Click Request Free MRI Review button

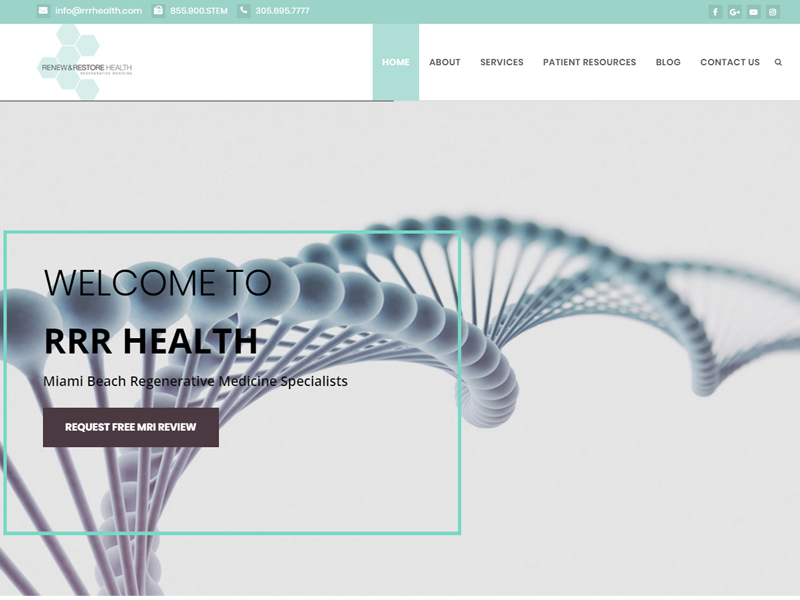point(131,427)
